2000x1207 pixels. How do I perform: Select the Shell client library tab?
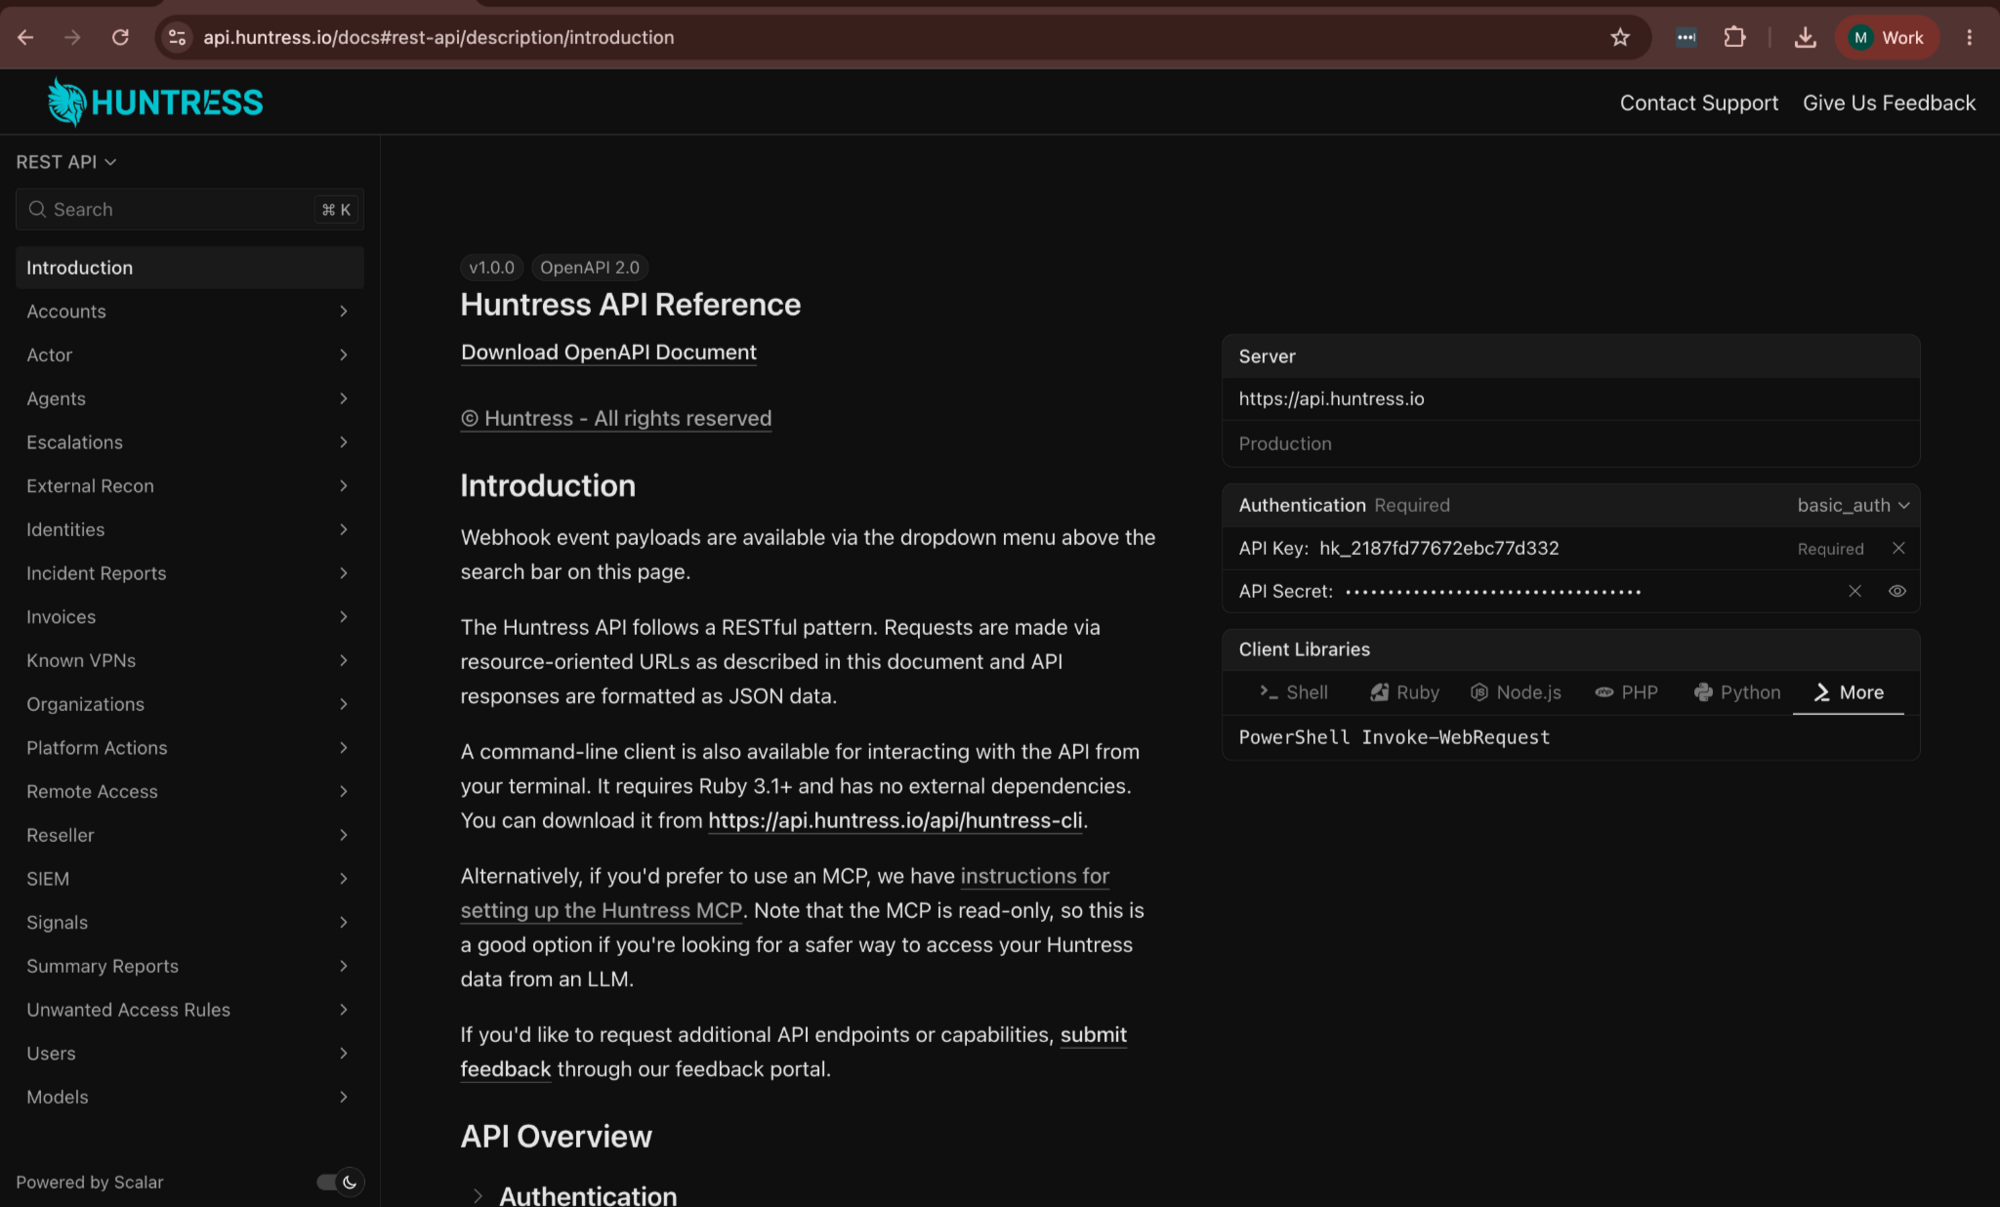1293,692
